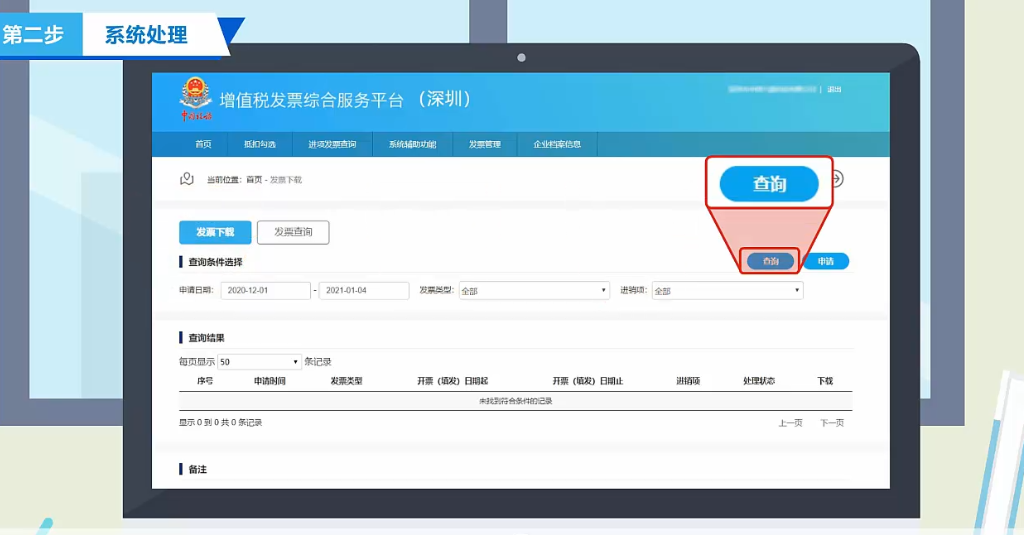Open the 进销项 dropdown
The width and height of the screenshot is (1024, 535).
coord(728,291)
